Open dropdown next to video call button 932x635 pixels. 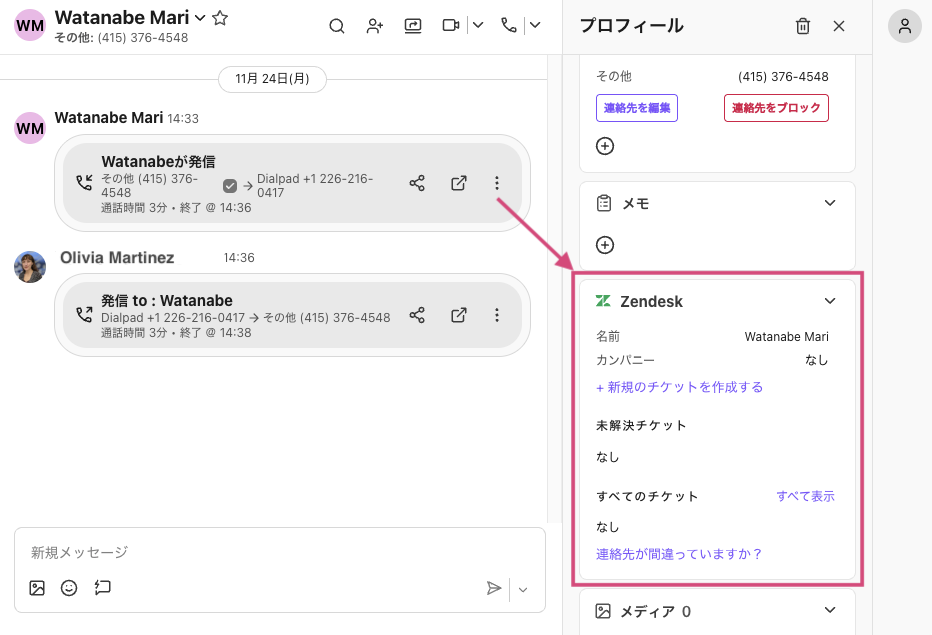click(x=478, y=26)
